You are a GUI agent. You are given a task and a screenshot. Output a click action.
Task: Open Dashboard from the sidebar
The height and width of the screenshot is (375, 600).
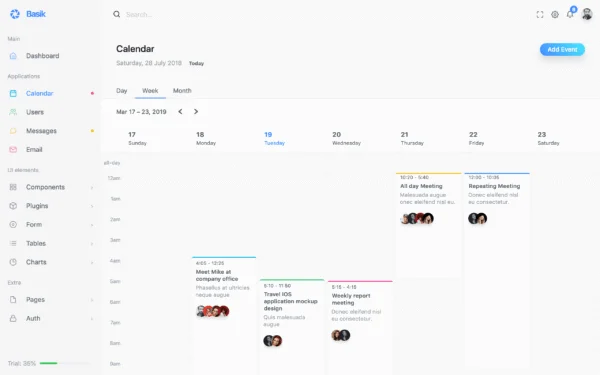pos(42,56)
